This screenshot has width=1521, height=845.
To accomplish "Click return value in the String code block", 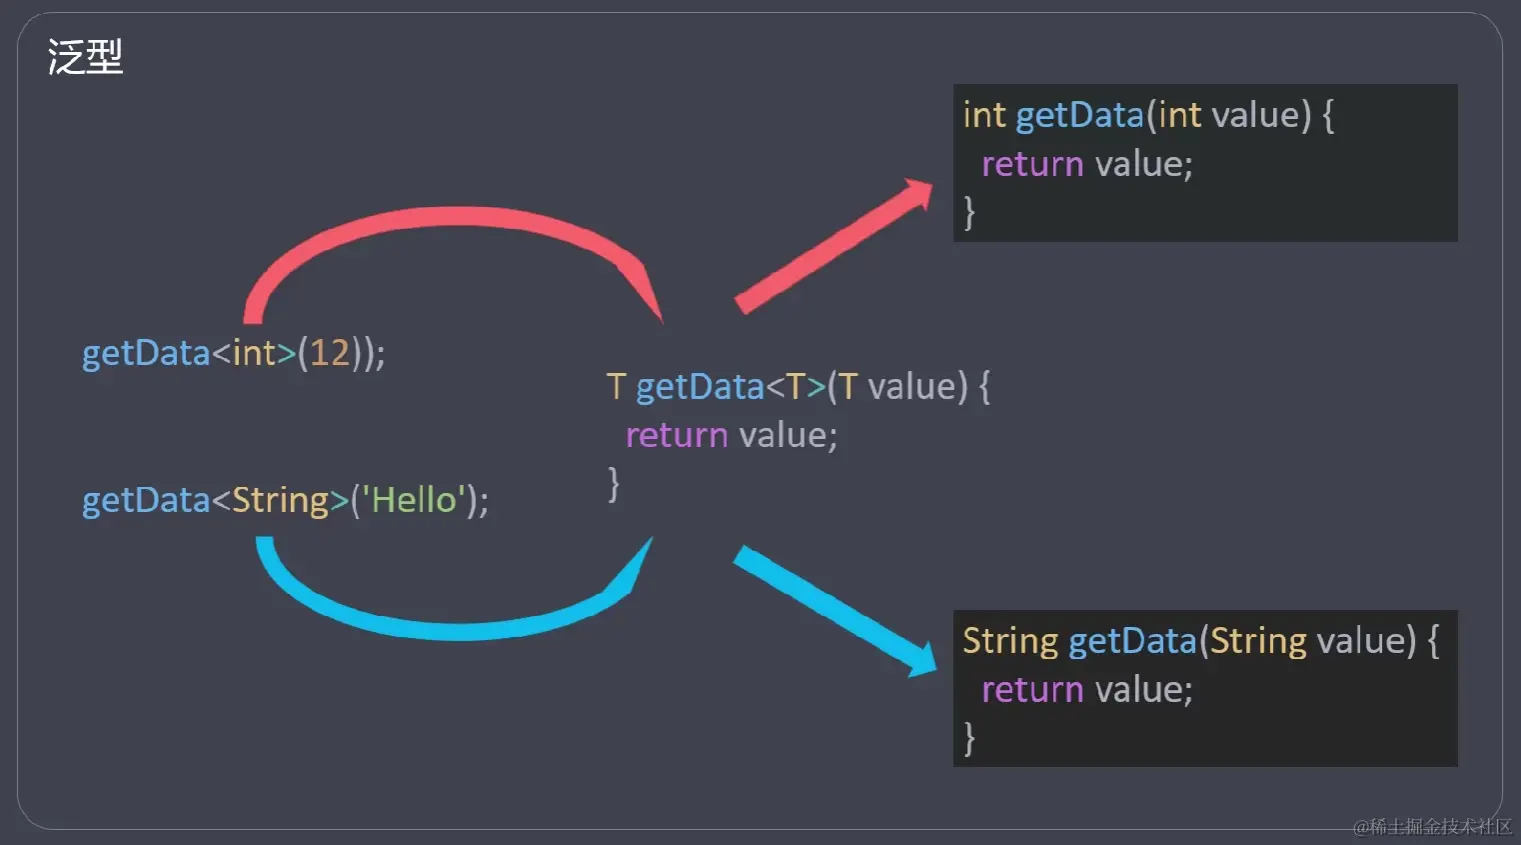I will (1087, 690).
